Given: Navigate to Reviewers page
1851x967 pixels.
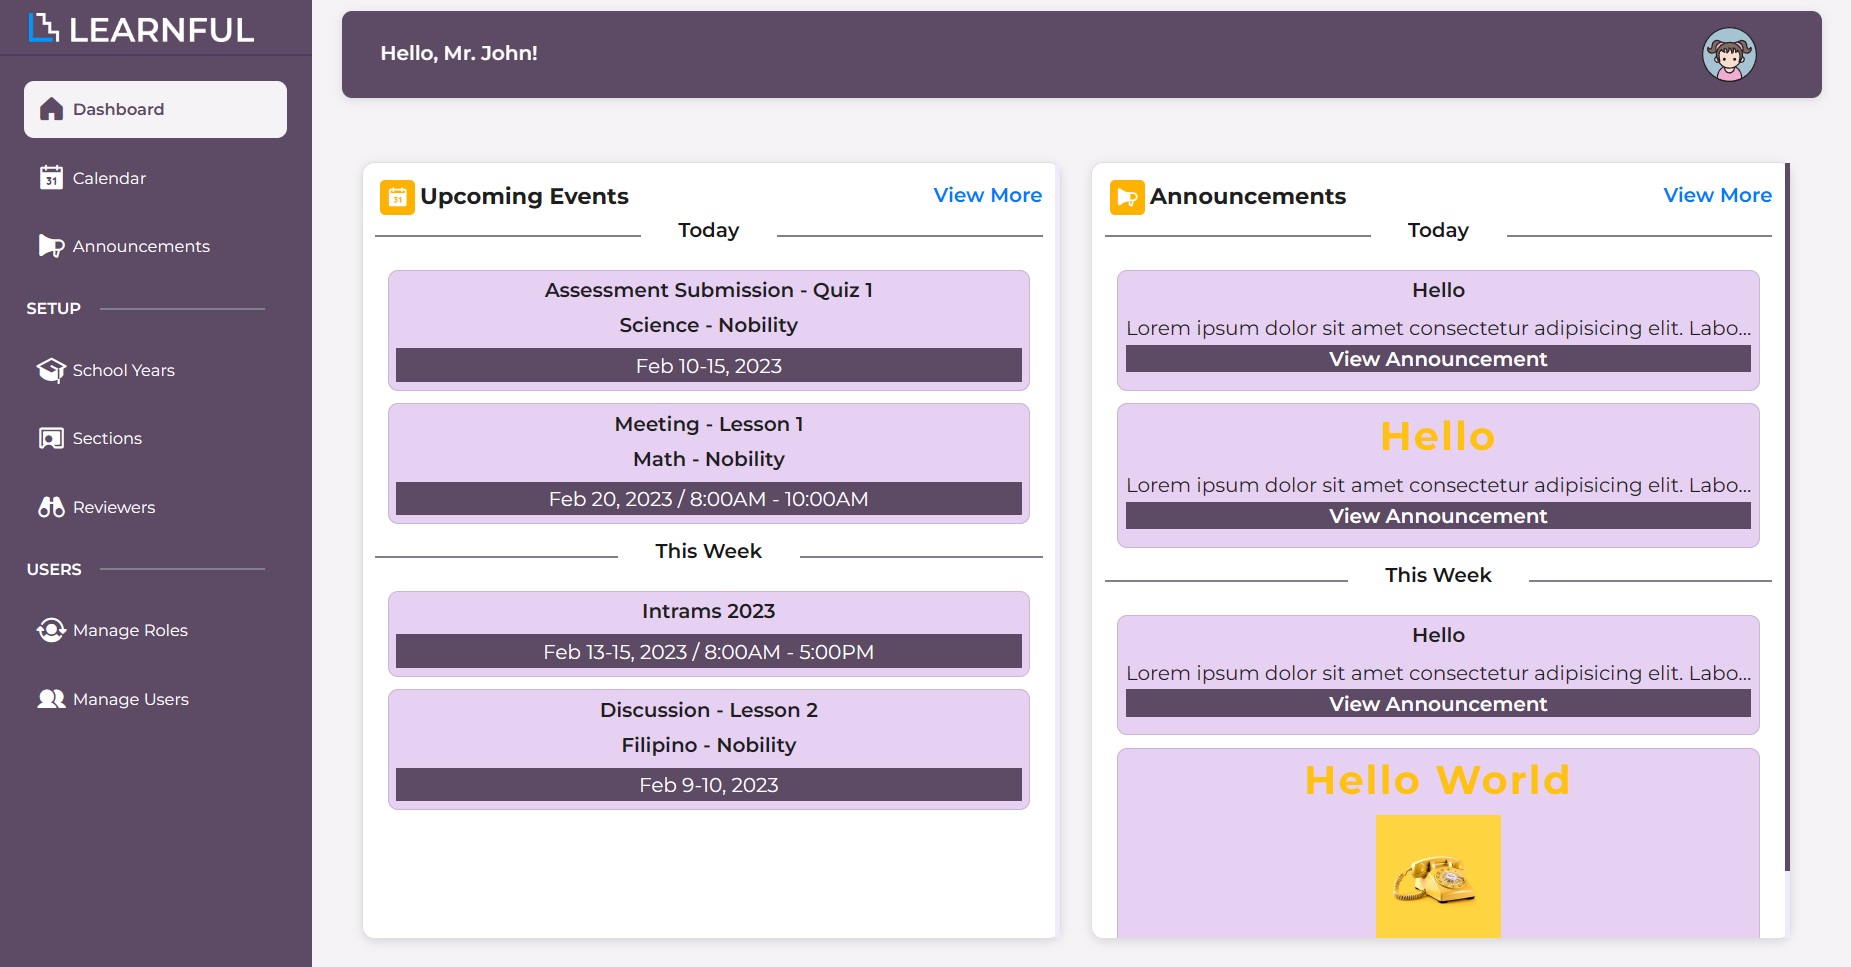Looking at the screenshot, I should click(155, 507).
